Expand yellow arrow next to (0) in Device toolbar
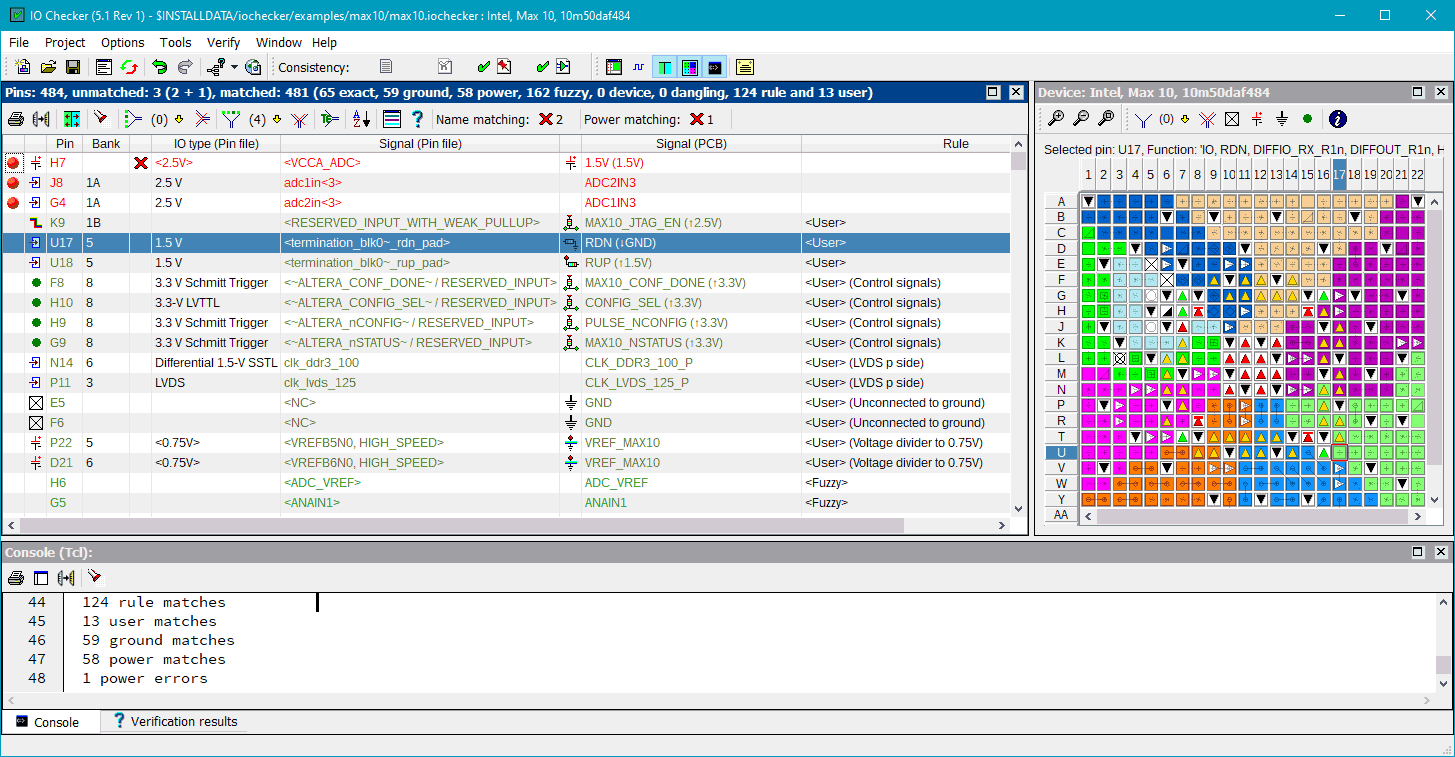This screenshot has width=1455, height=757. pyautogui.click(x=1185, y=119)
